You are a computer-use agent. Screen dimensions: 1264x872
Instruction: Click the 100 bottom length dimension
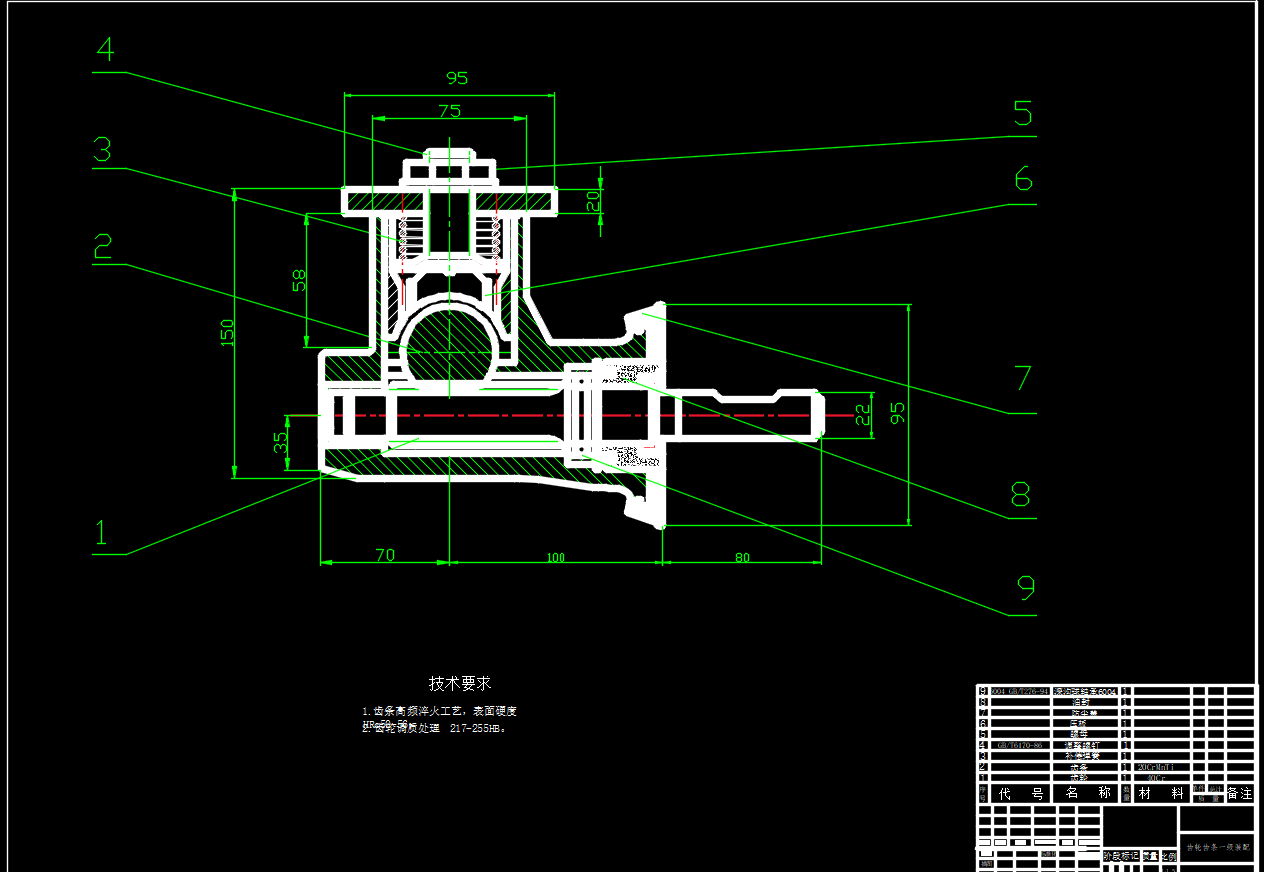click(x=556, y=558)
